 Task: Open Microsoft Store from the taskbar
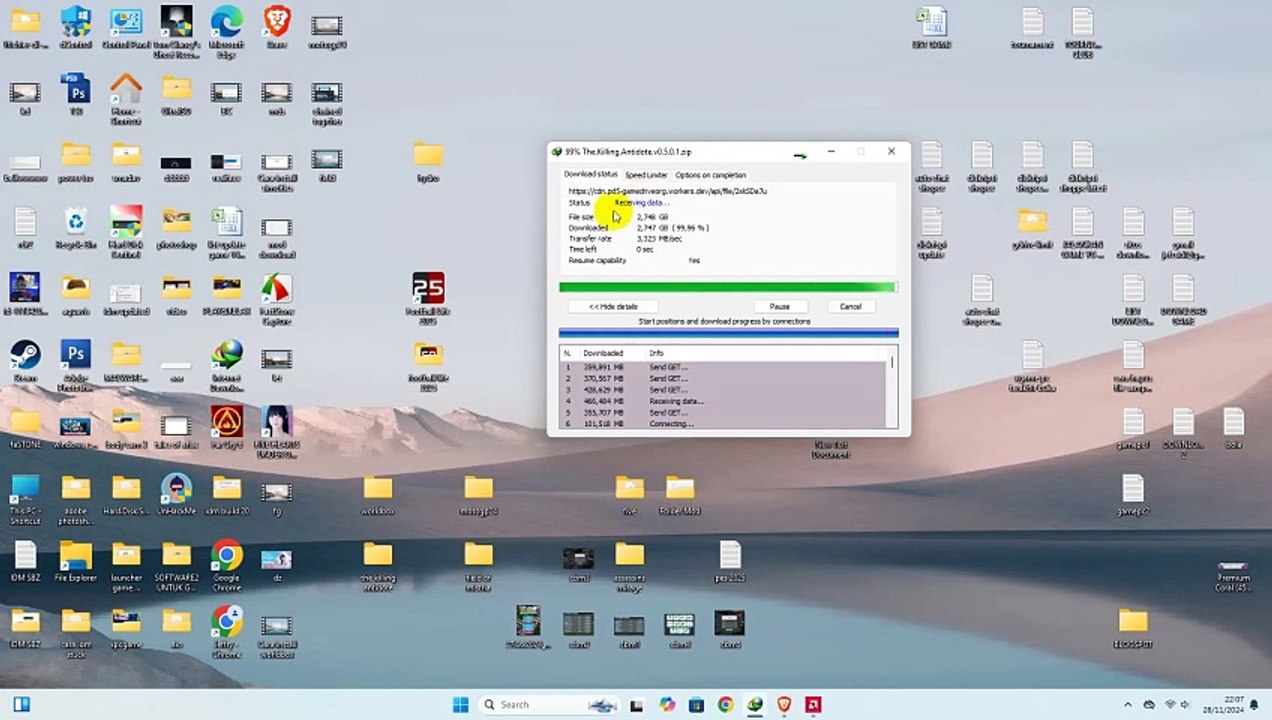pyautogui.click(x=696, y=705)
